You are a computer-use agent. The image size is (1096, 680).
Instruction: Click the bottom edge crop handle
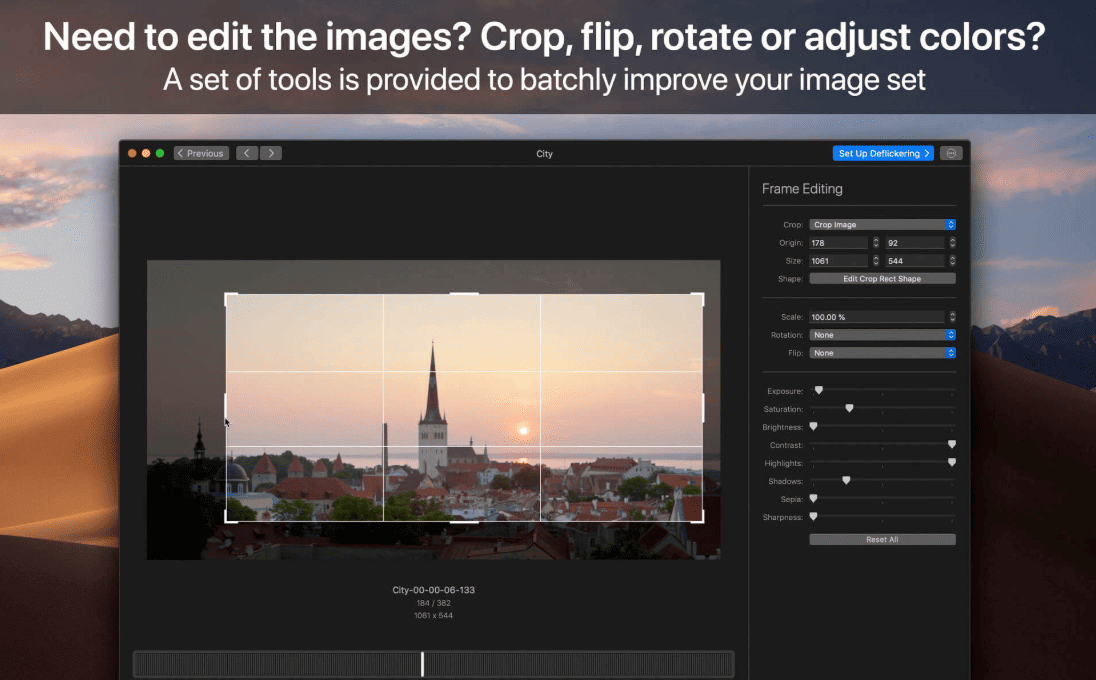(x=464, y=521)
